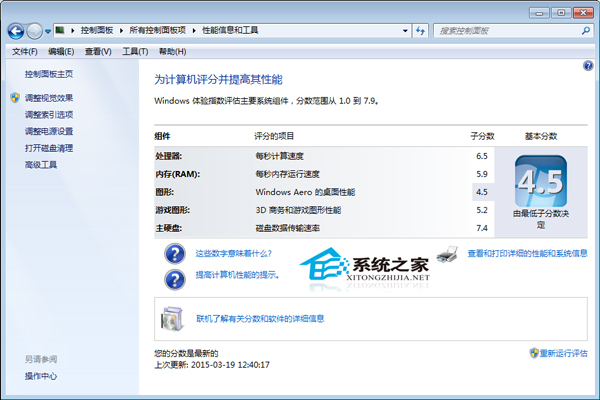Image resolution: width=600 pixels, height=400 pixels.
Task: Select the 处理器 row label
Action: (x=169, y=156)
